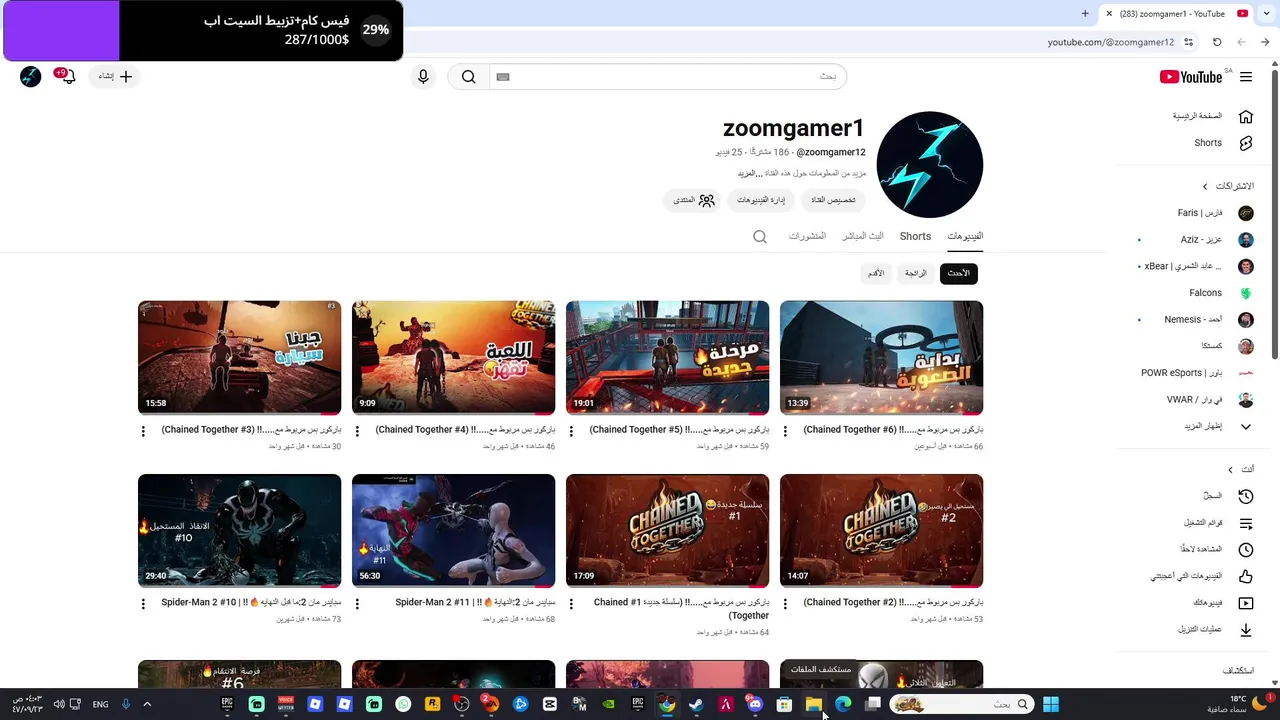Open File Explorer from the taskbar

tap(814, 704)
